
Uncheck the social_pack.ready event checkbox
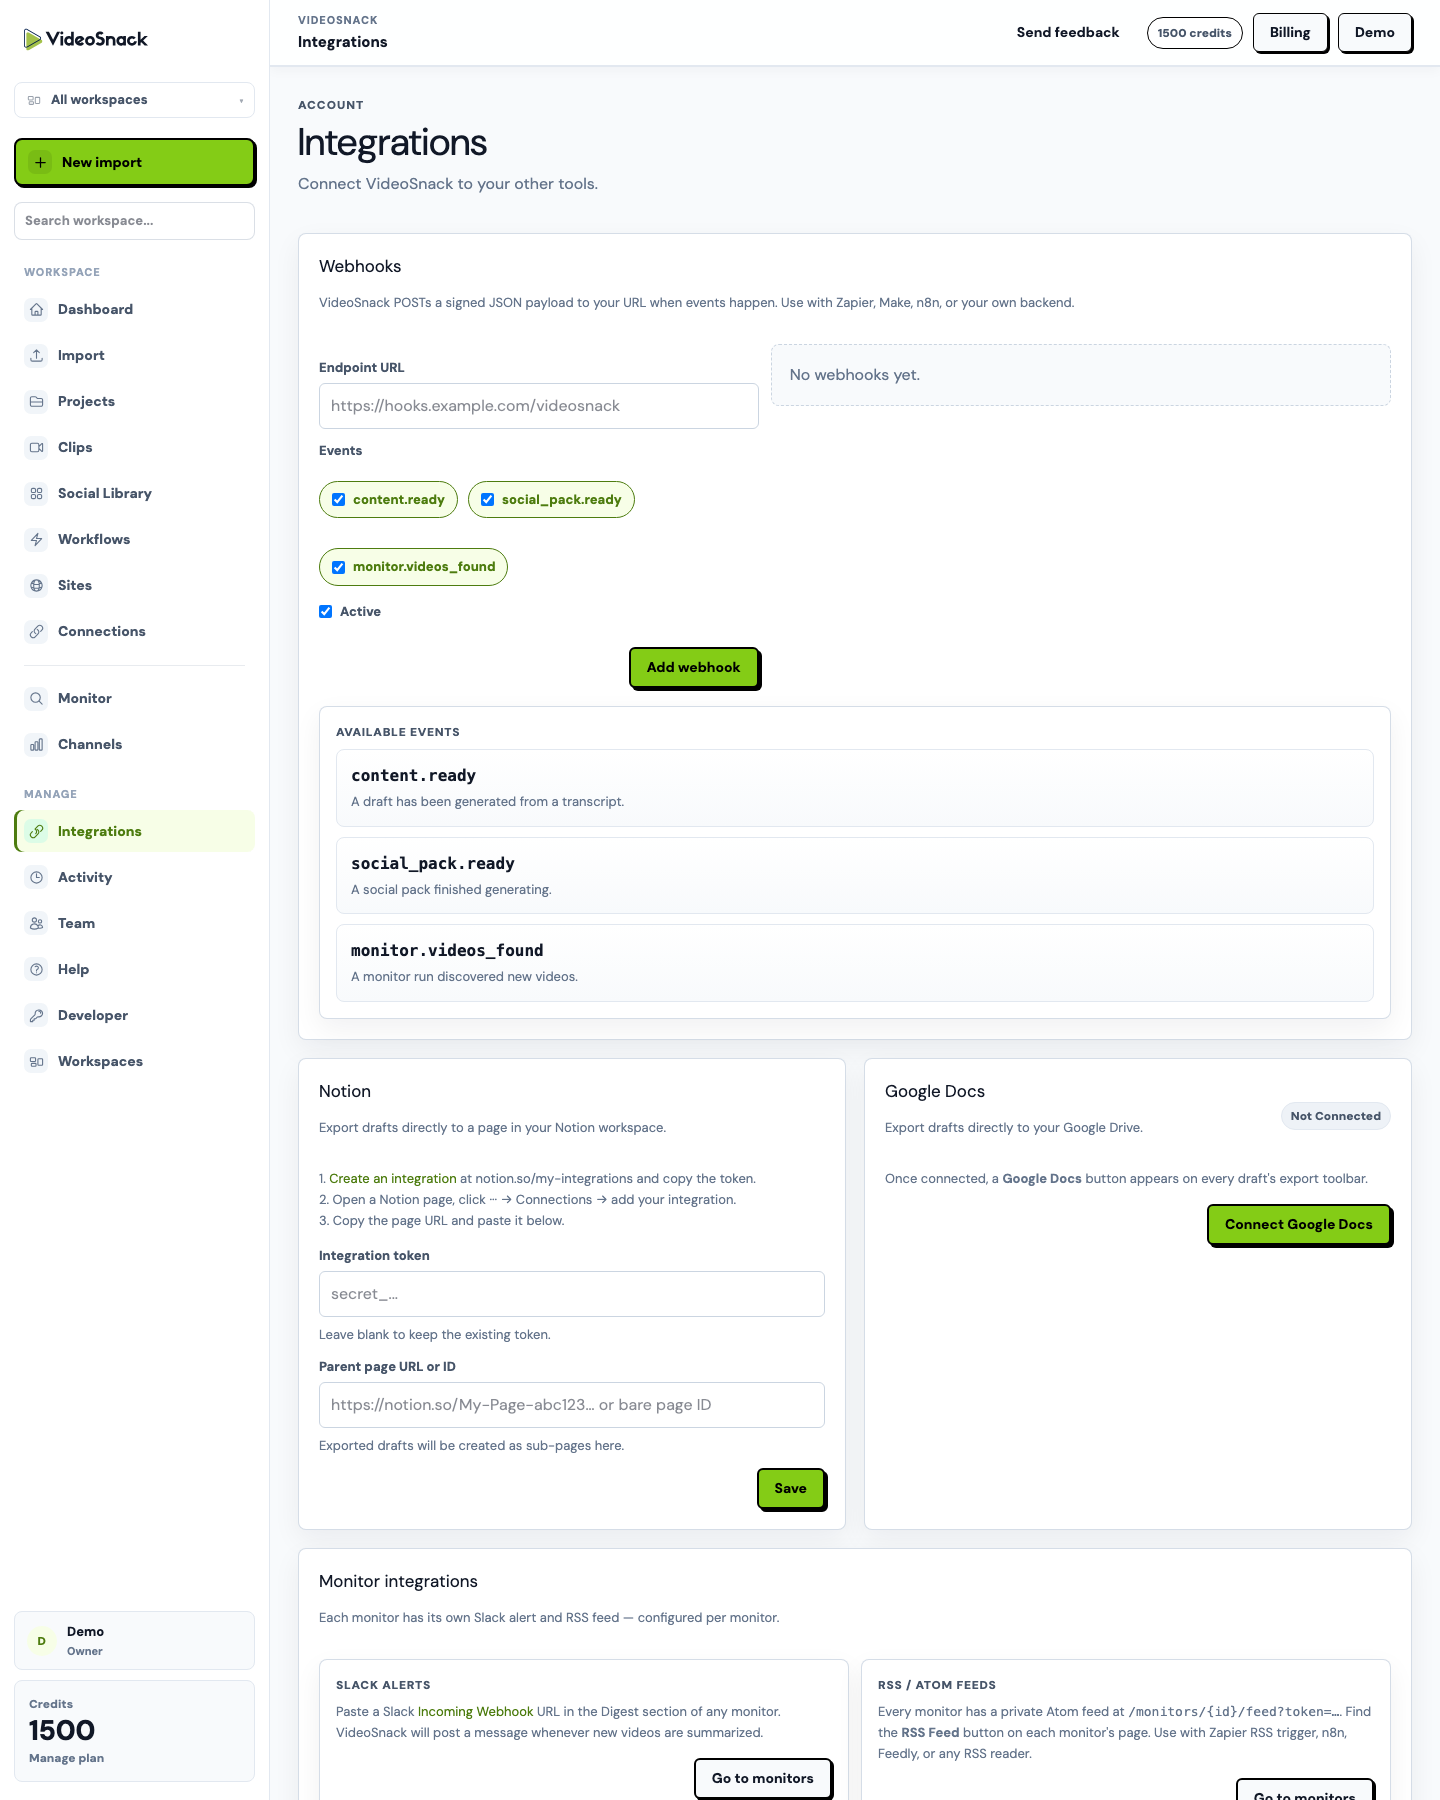click(x=488, y=500)
